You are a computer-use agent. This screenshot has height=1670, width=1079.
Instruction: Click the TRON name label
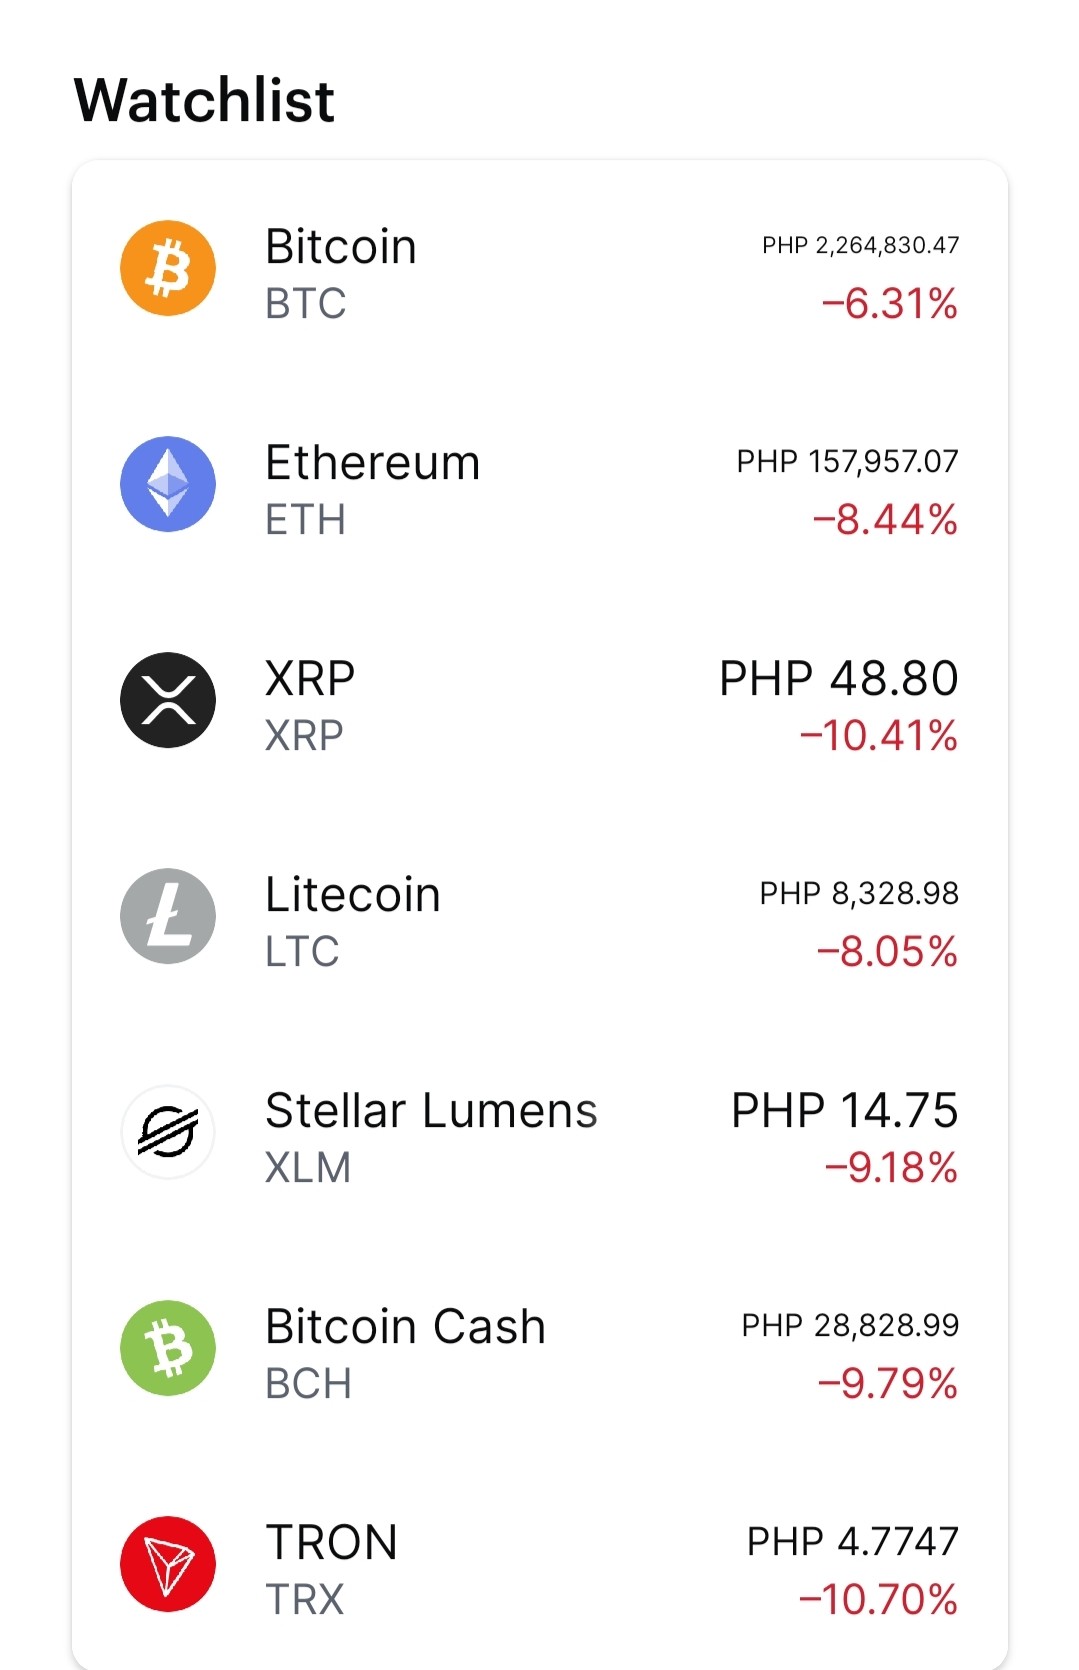click(332, 1542)
